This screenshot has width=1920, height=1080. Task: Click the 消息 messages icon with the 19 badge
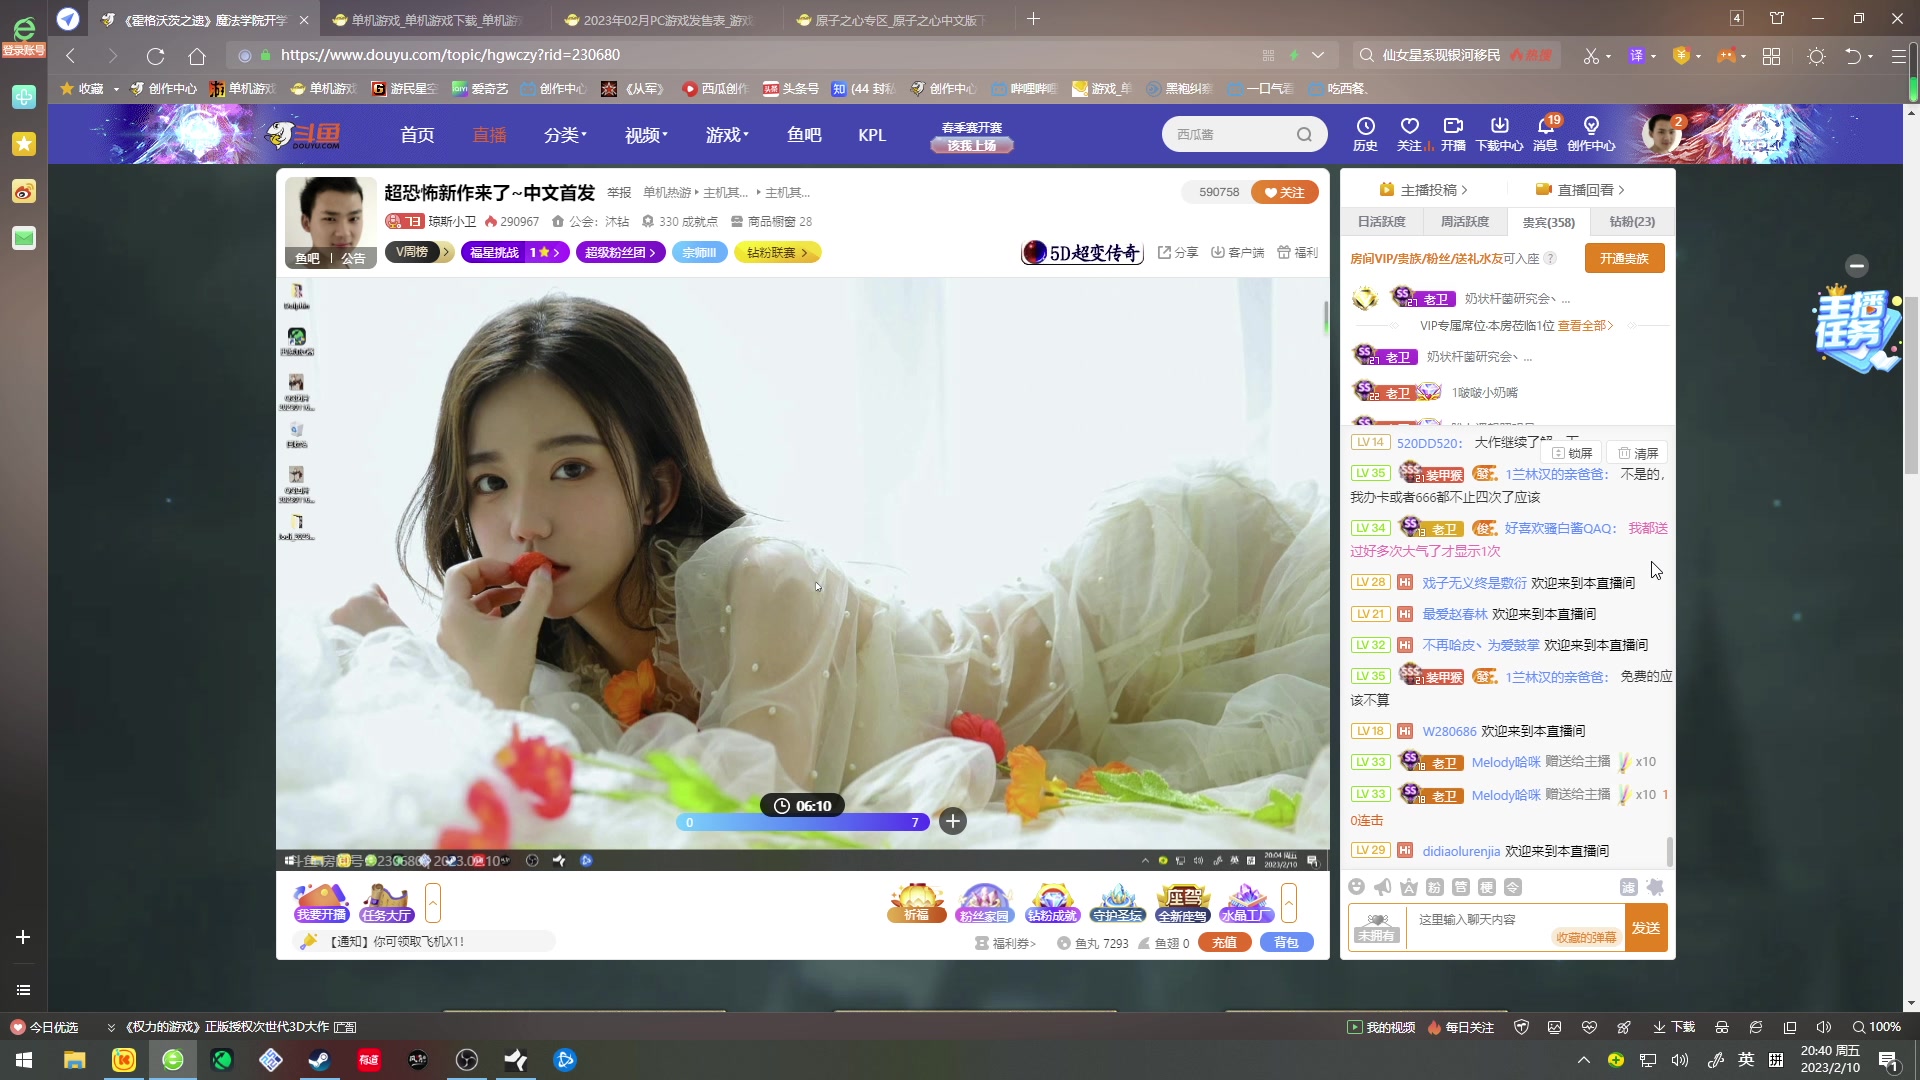(x=1544, y=134)
